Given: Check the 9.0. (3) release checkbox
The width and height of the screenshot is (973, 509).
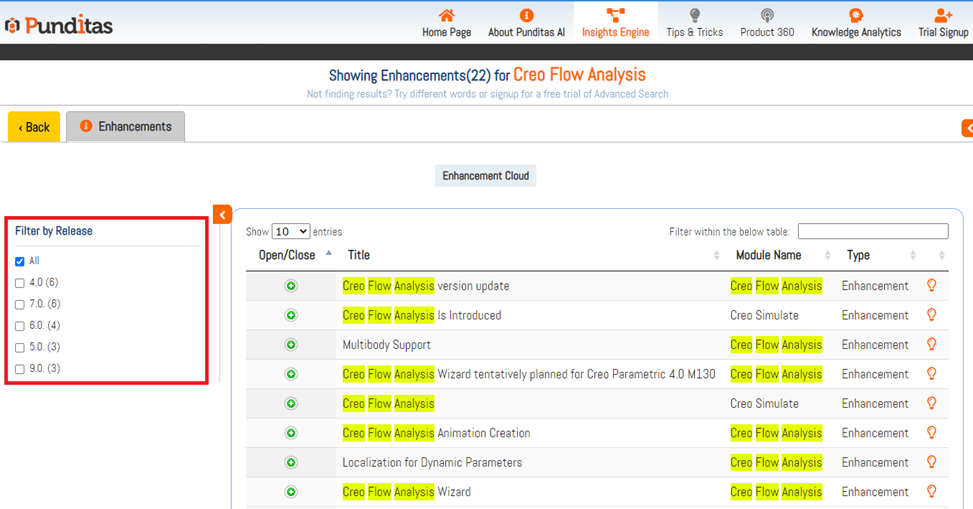Looking at the screenshot, I should click(x=20, y=369).
